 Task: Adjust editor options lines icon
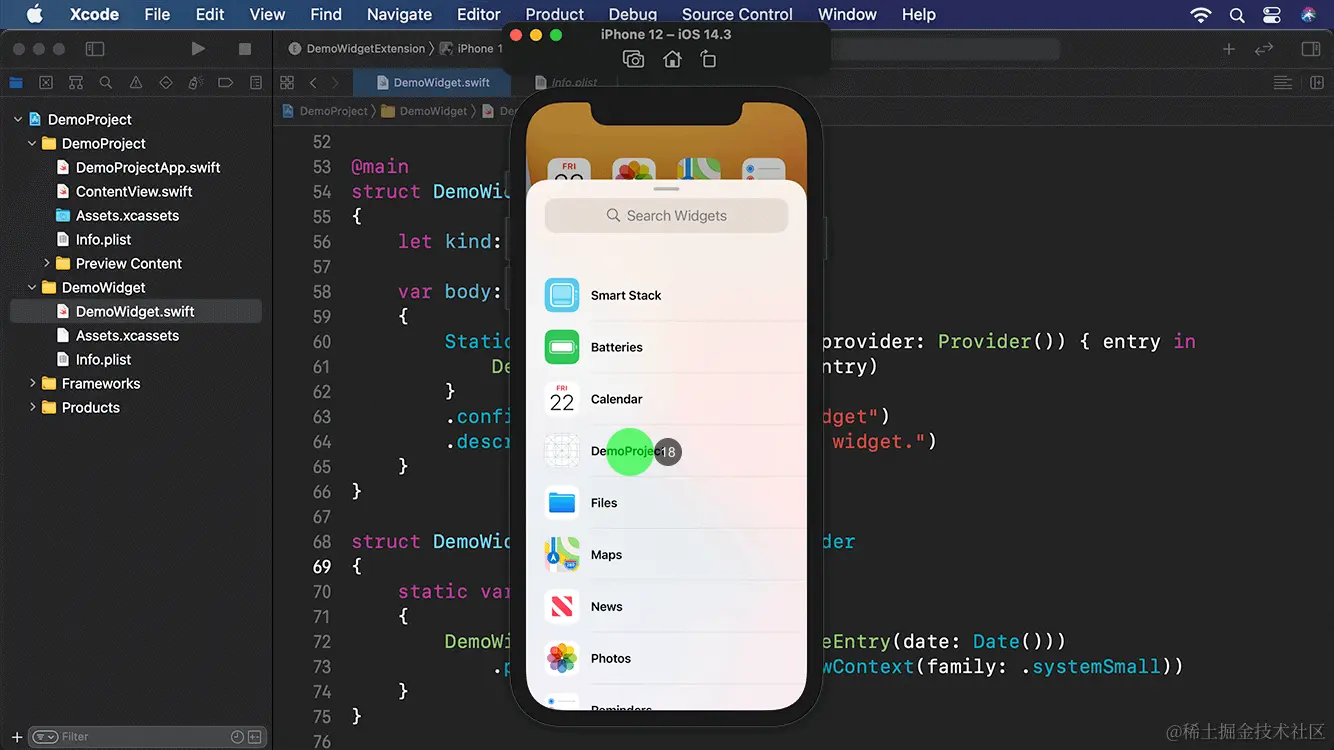click(1282, 83)
